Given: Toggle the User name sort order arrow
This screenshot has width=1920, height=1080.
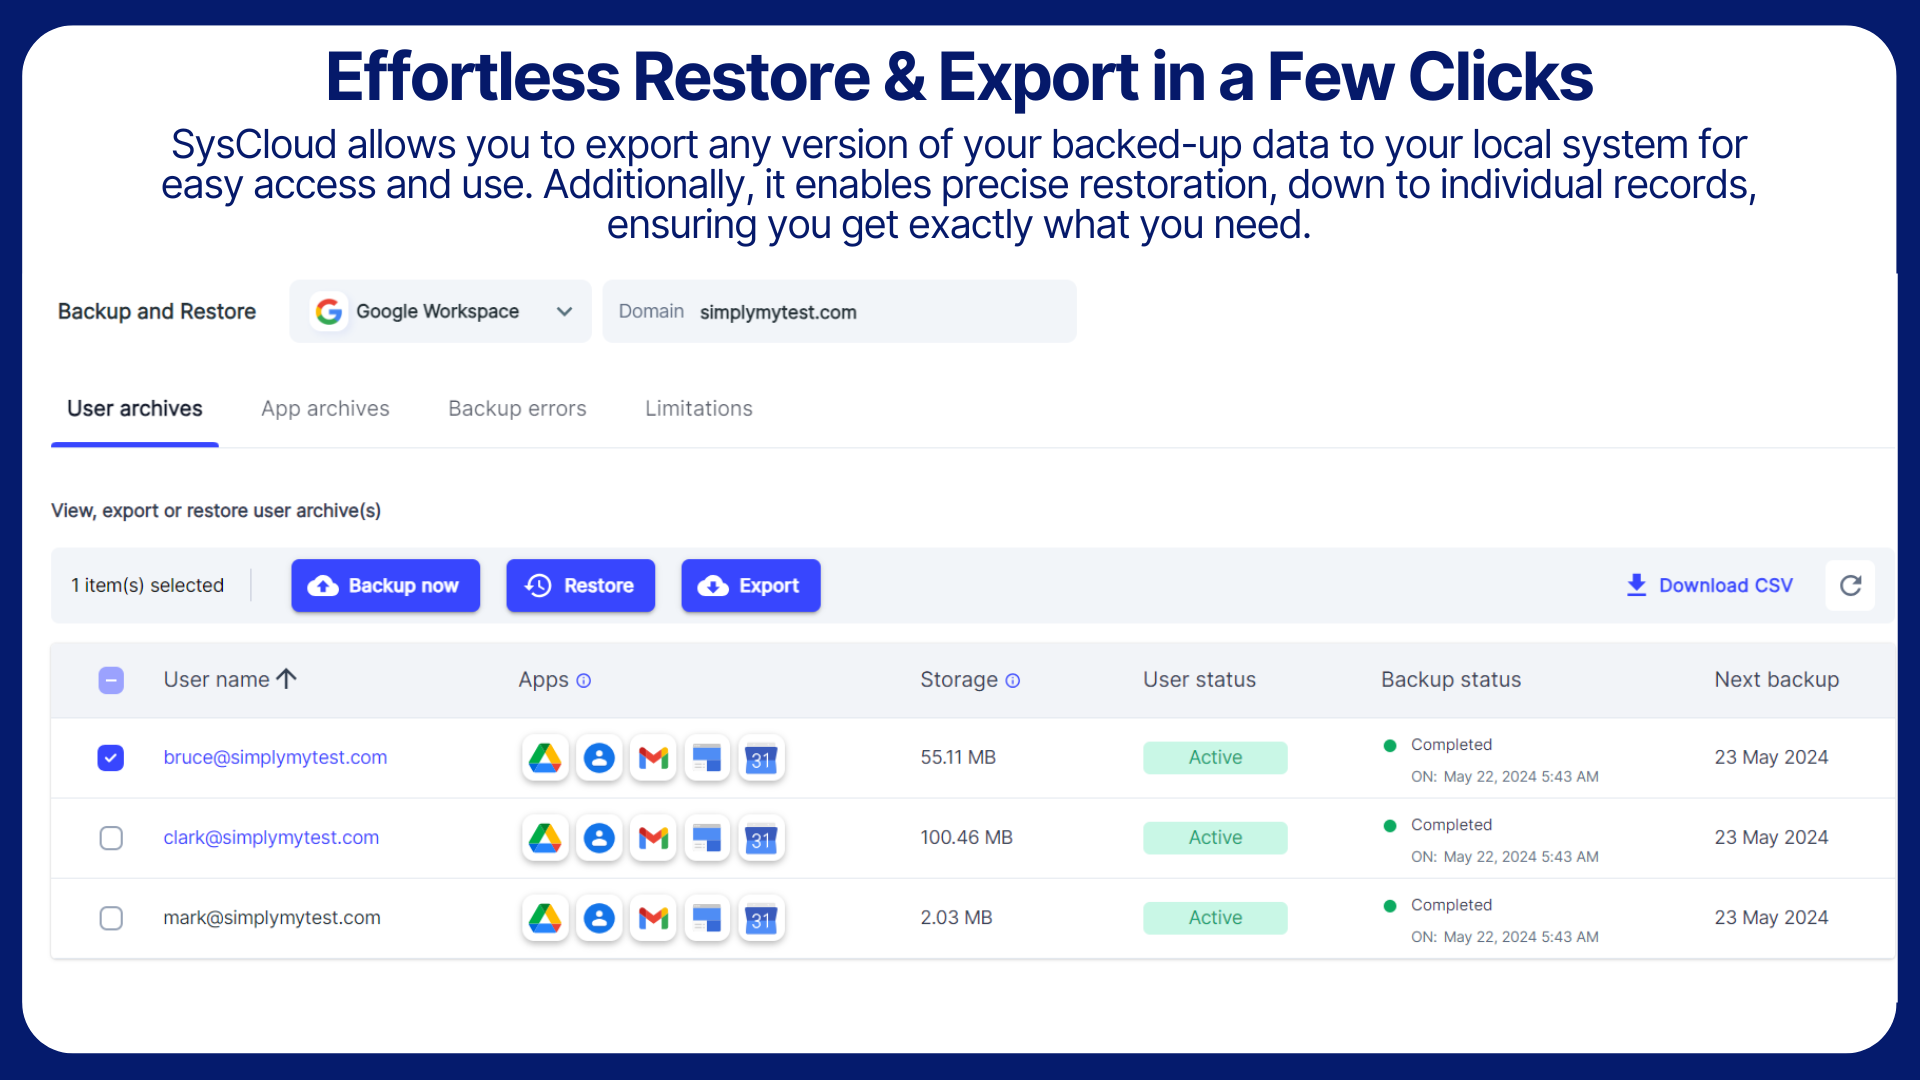Looking at the screenshot, I should [x=288, y=678].
